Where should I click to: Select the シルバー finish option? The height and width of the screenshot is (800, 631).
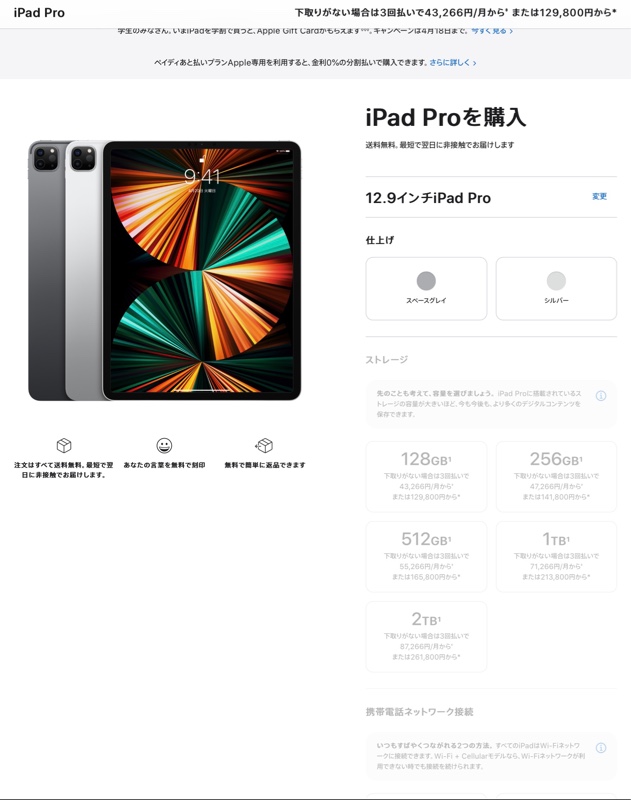556,289
